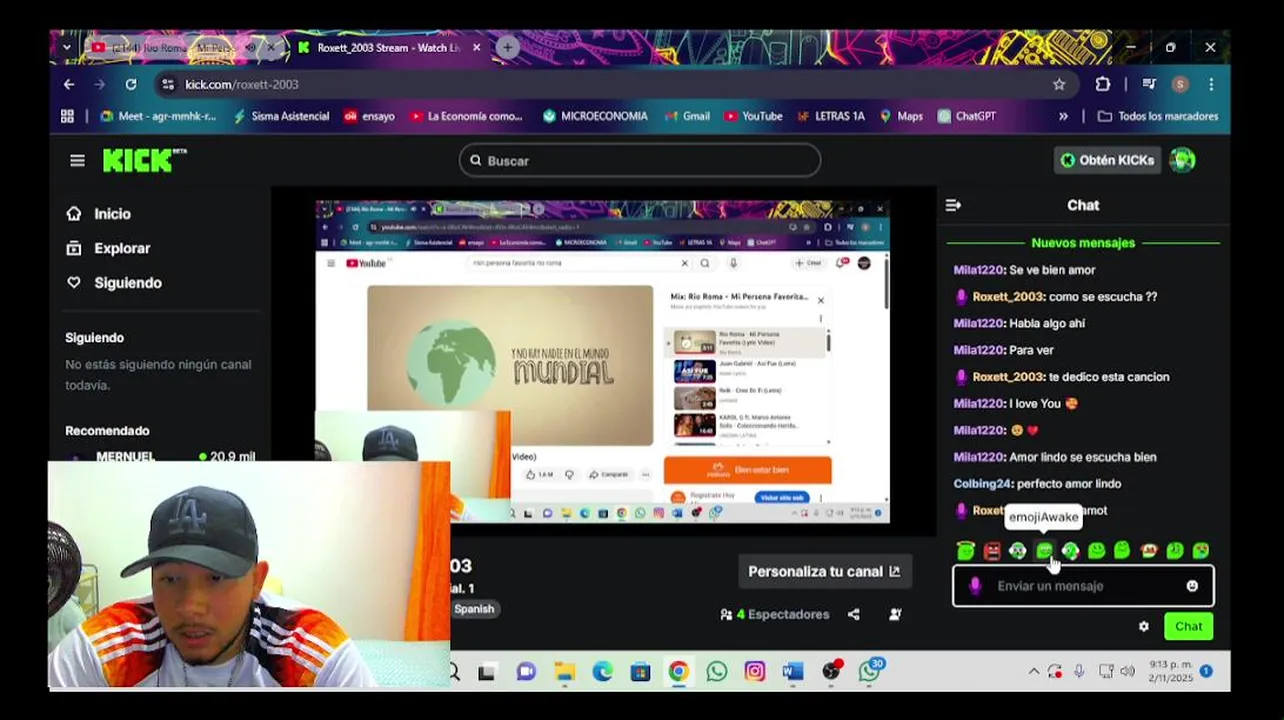Insert the sixth smiling green emote
The image size is (1284, 720).
[x=1096, y=550]
